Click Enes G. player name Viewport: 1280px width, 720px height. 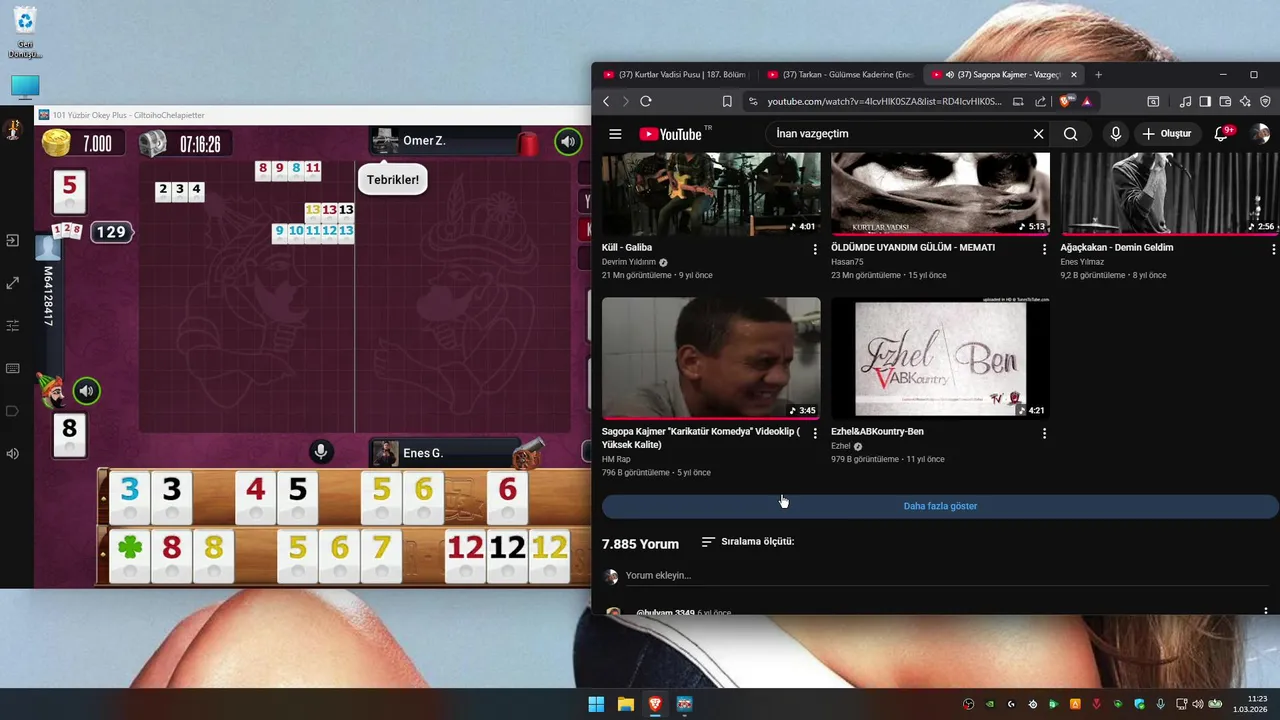tap(423, 454)
